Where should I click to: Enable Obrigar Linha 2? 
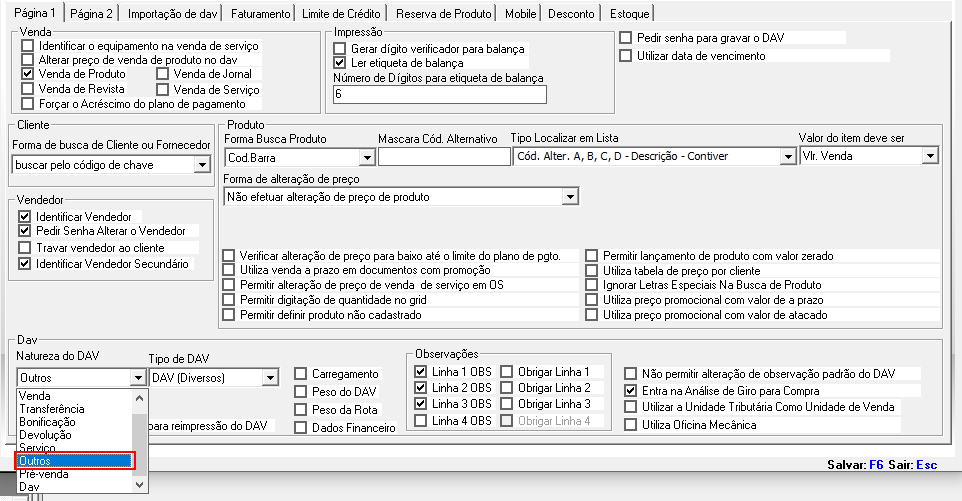coord(507,388)
